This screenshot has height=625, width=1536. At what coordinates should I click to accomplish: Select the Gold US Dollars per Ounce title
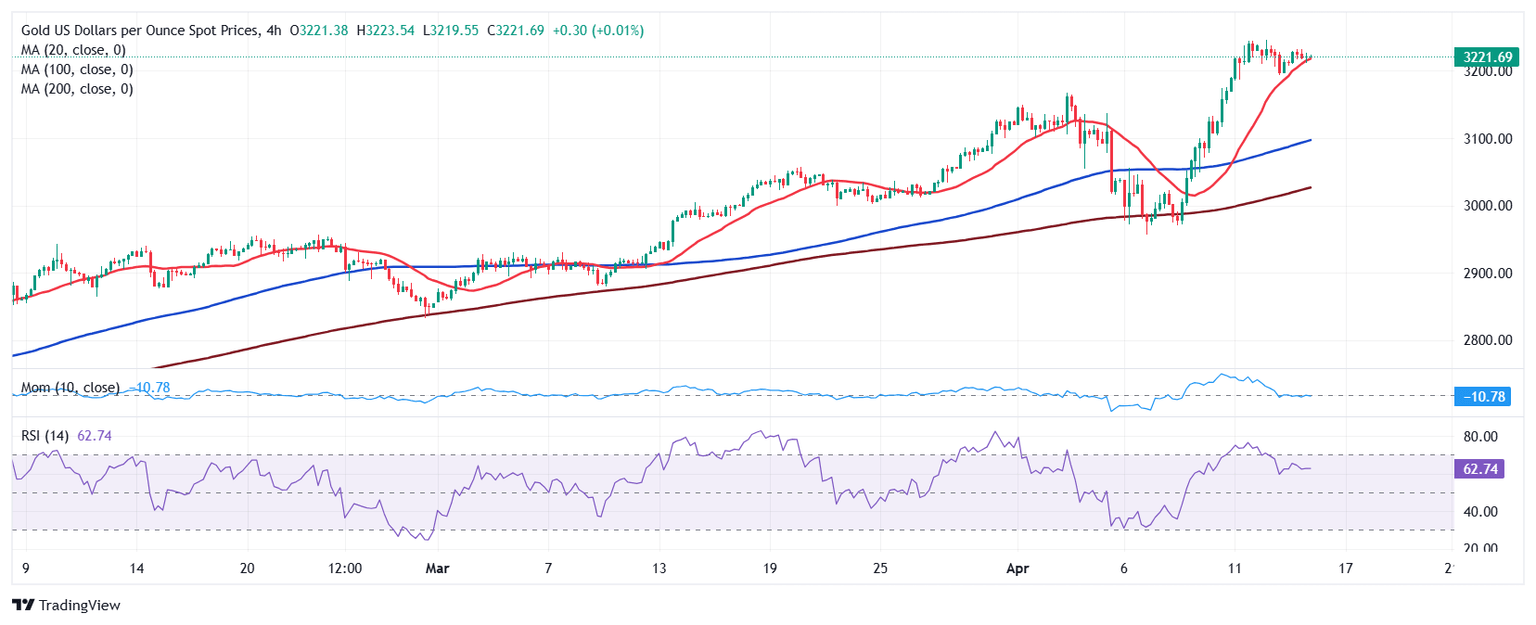(x=140, y=31)
